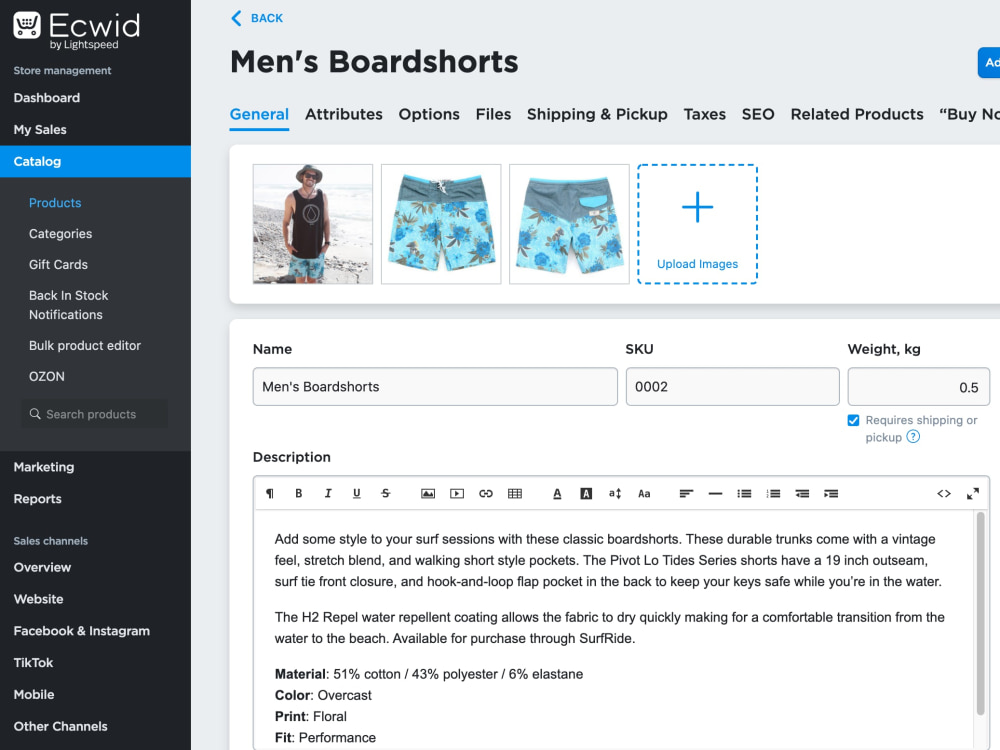Click the SKU input field
Screen dimensions: 1000x750
(x=732, y=386)
